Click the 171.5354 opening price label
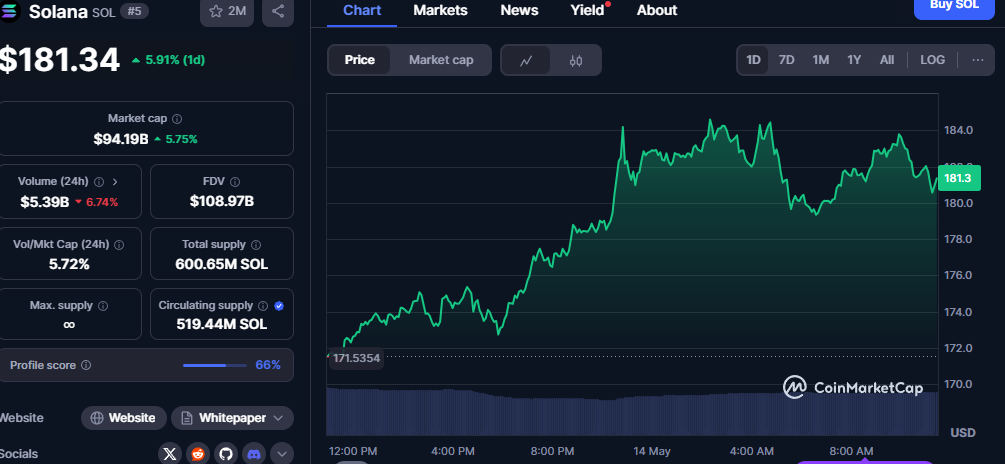This screenshot has width=1005, height=464. pos(356,358)
